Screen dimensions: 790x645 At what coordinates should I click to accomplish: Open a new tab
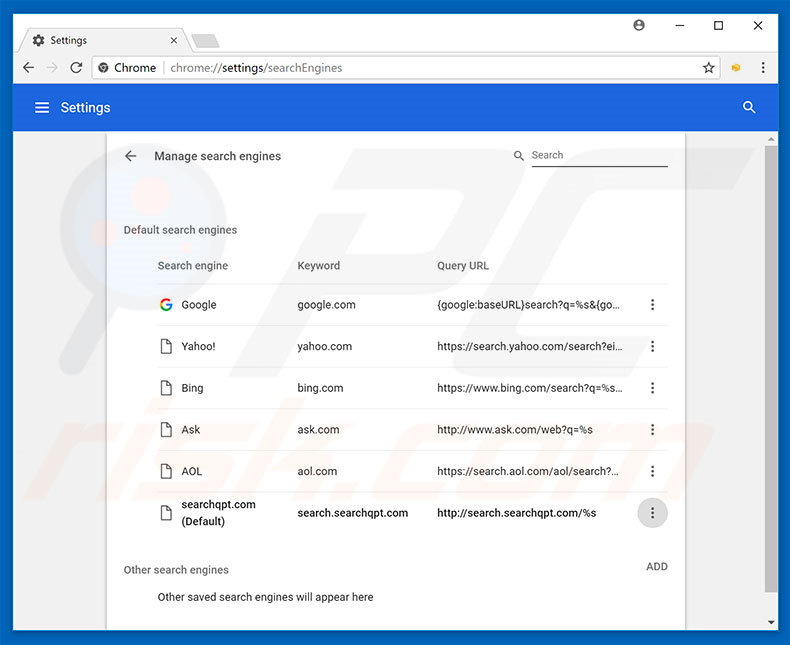pos(206,40)
